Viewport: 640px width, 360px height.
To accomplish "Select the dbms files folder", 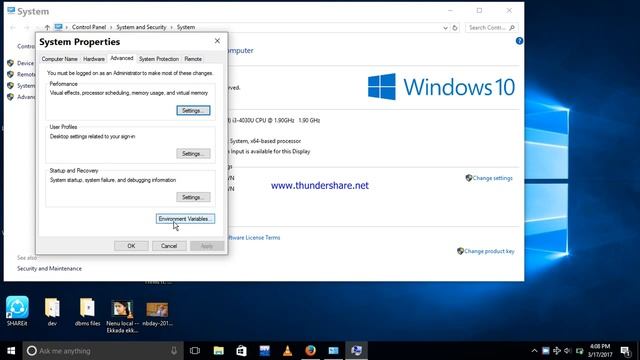I will [87, 312].
